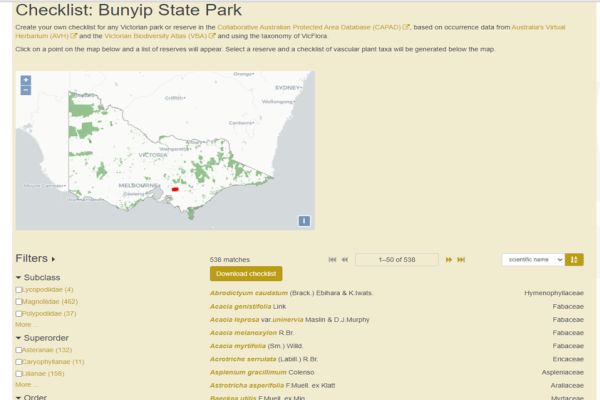Open Acacia myrtifolia taxon page
Image resolution: width=600 pixels, height=400 pixels.
point(238,346)
